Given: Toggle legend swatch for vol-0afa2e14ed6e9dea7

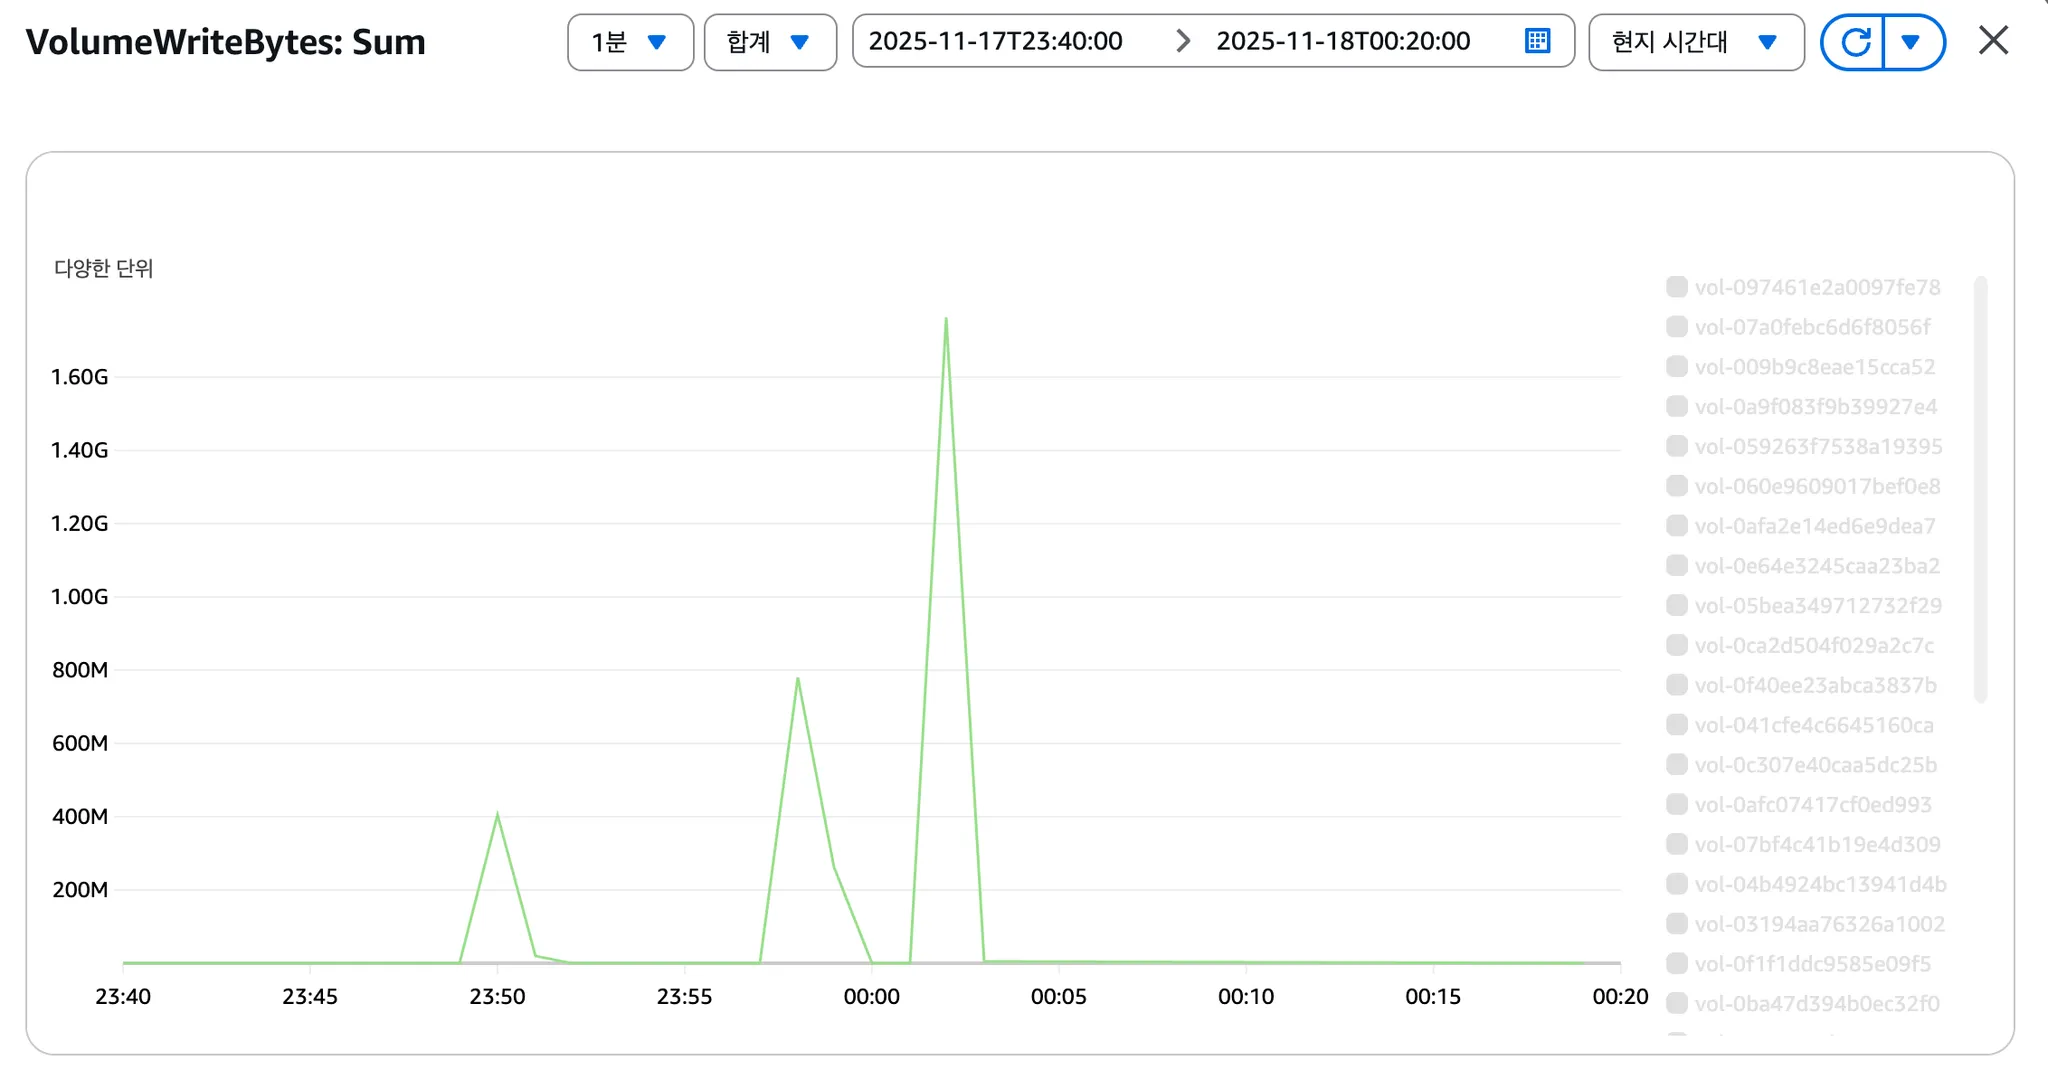Looking at the screenshot, I should click(x=1677, y=526).
